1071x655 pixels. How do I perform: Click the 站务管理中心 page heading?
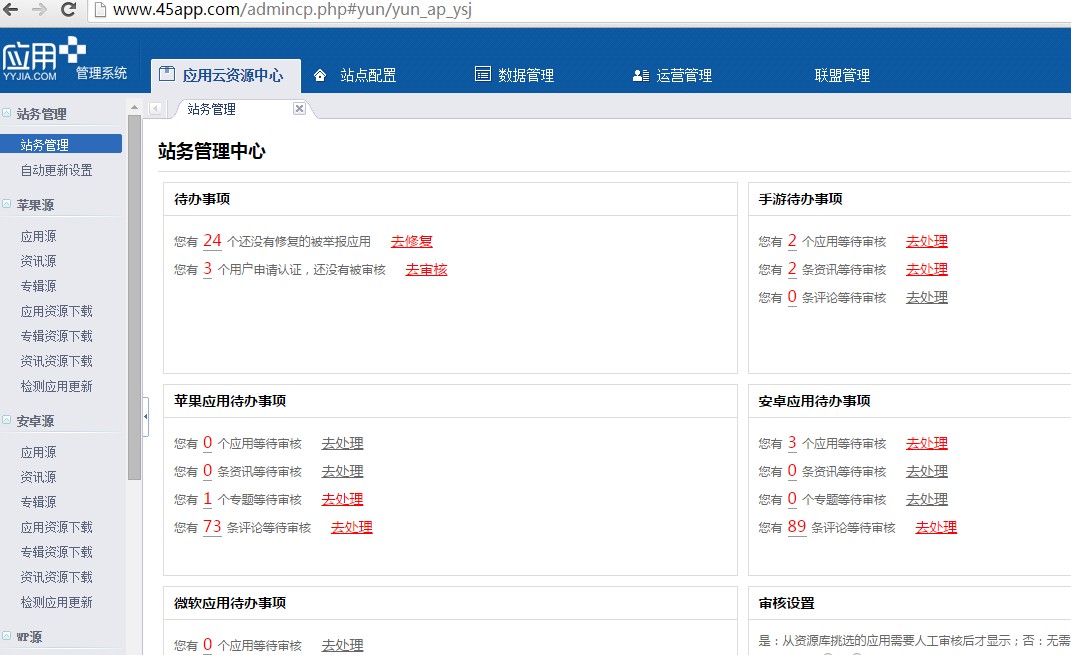pos(212,151)
